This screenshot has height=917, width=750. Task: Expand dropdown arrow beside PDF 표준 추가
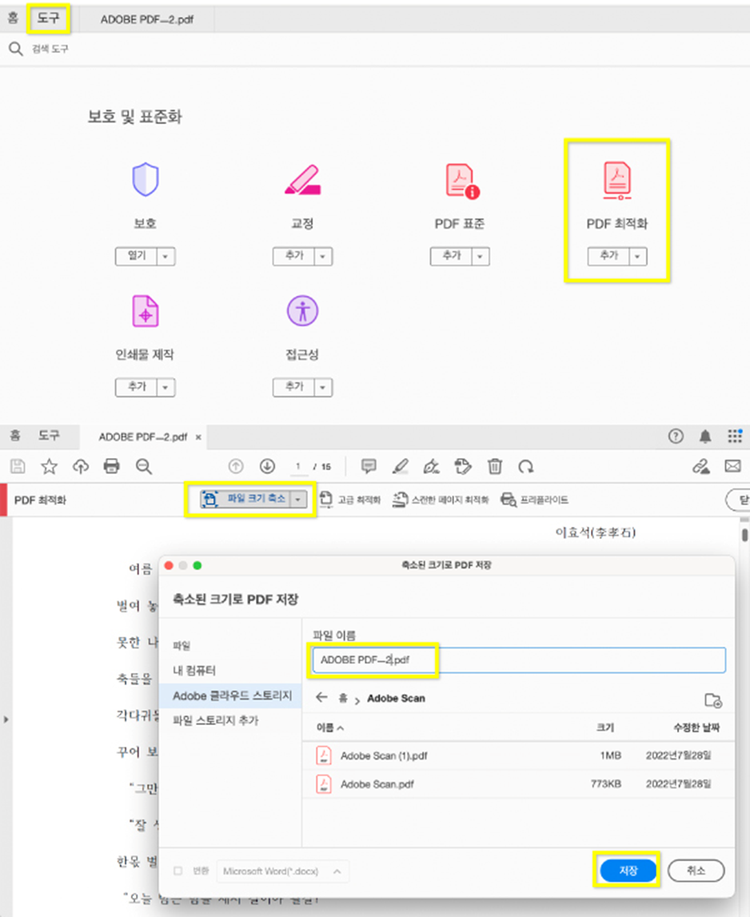pos(480,256)
